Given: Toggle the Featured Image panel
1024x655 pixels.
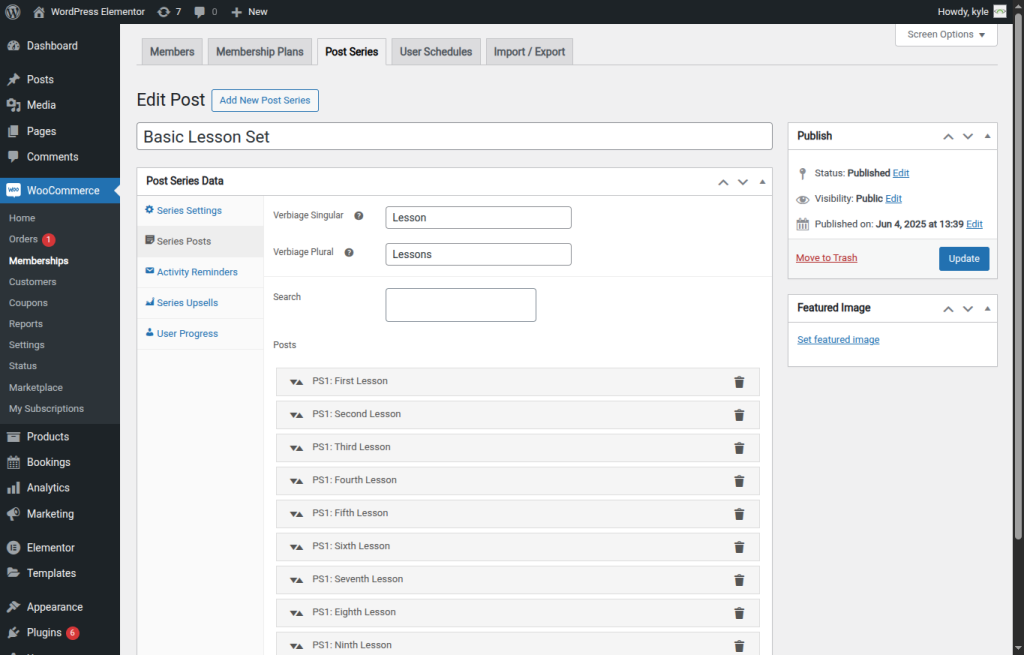Looking at the screenshot, I should coord(987,308).
